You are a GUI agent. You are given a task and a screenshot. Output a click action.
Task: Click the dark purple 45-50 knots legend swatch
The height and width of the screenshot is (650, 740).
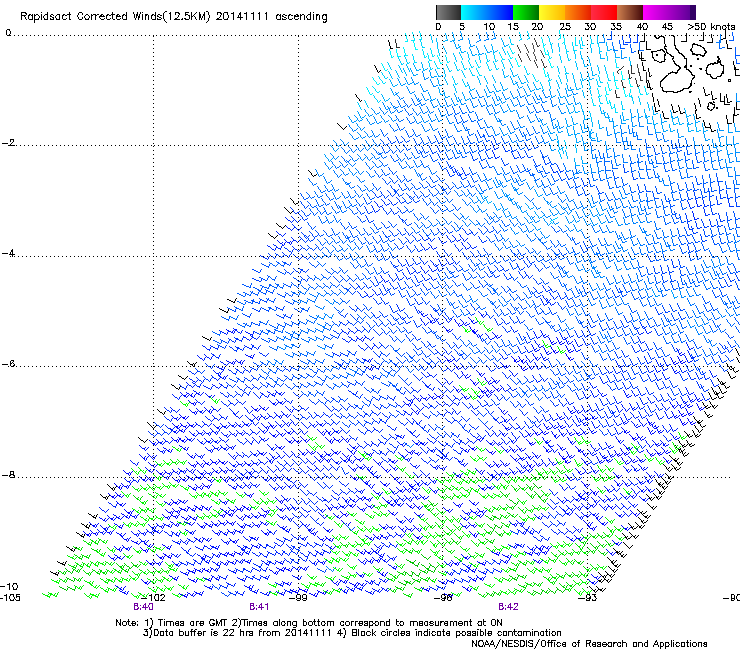point(682,12)
